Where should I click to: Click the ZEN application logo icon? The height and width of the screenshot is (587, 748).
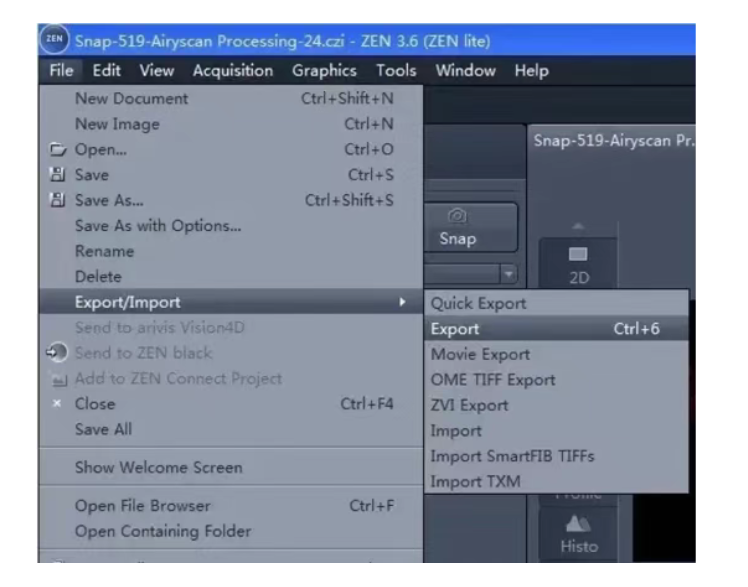click(54, 41)
